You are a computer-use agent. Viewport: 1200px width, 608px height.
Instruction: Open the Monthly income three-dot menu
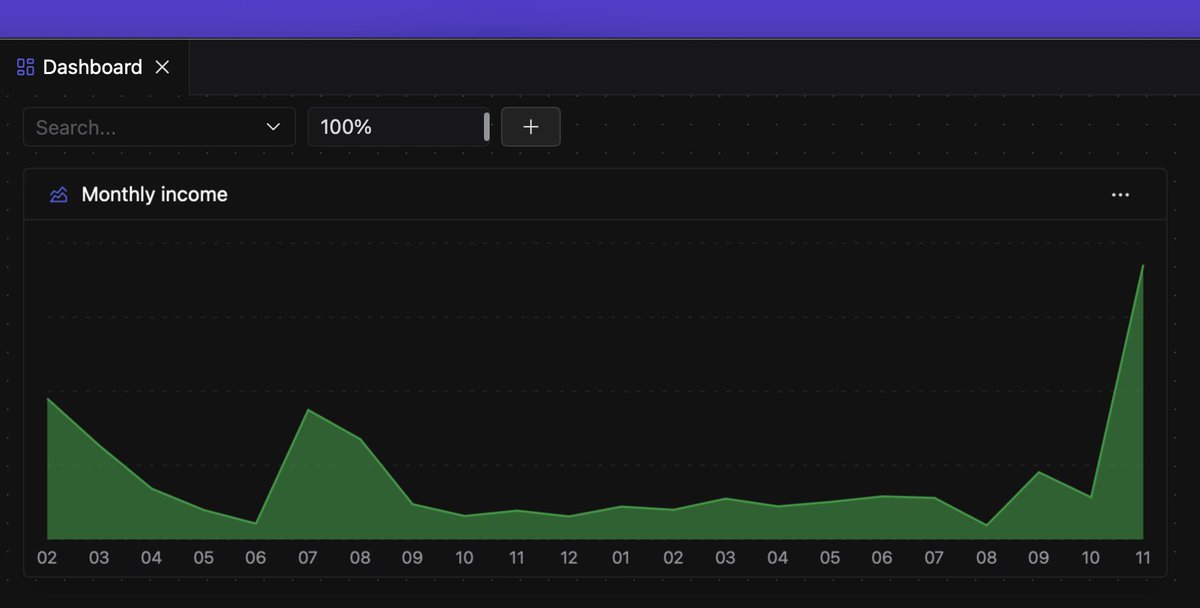pos(1120,195)
